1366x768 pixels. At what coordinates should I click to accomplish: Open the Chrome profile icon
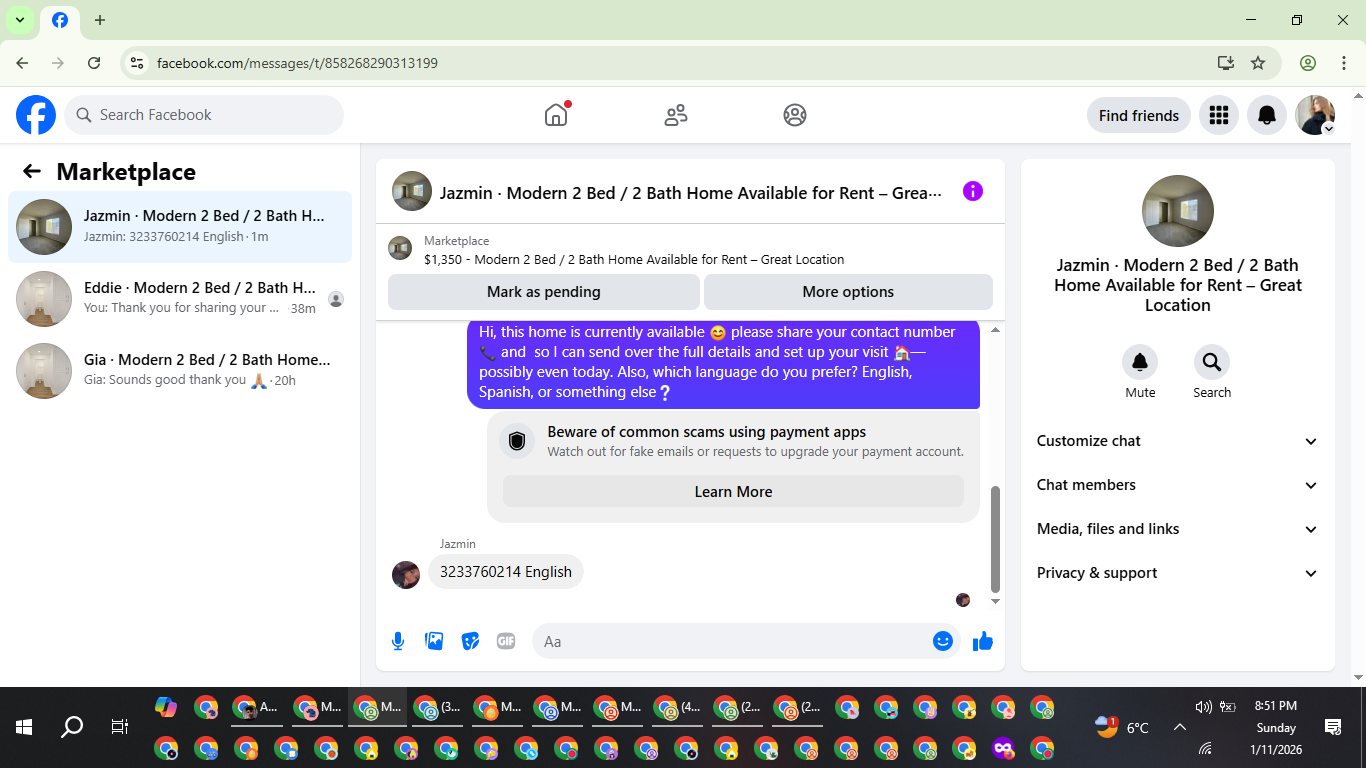[1308, 63]
